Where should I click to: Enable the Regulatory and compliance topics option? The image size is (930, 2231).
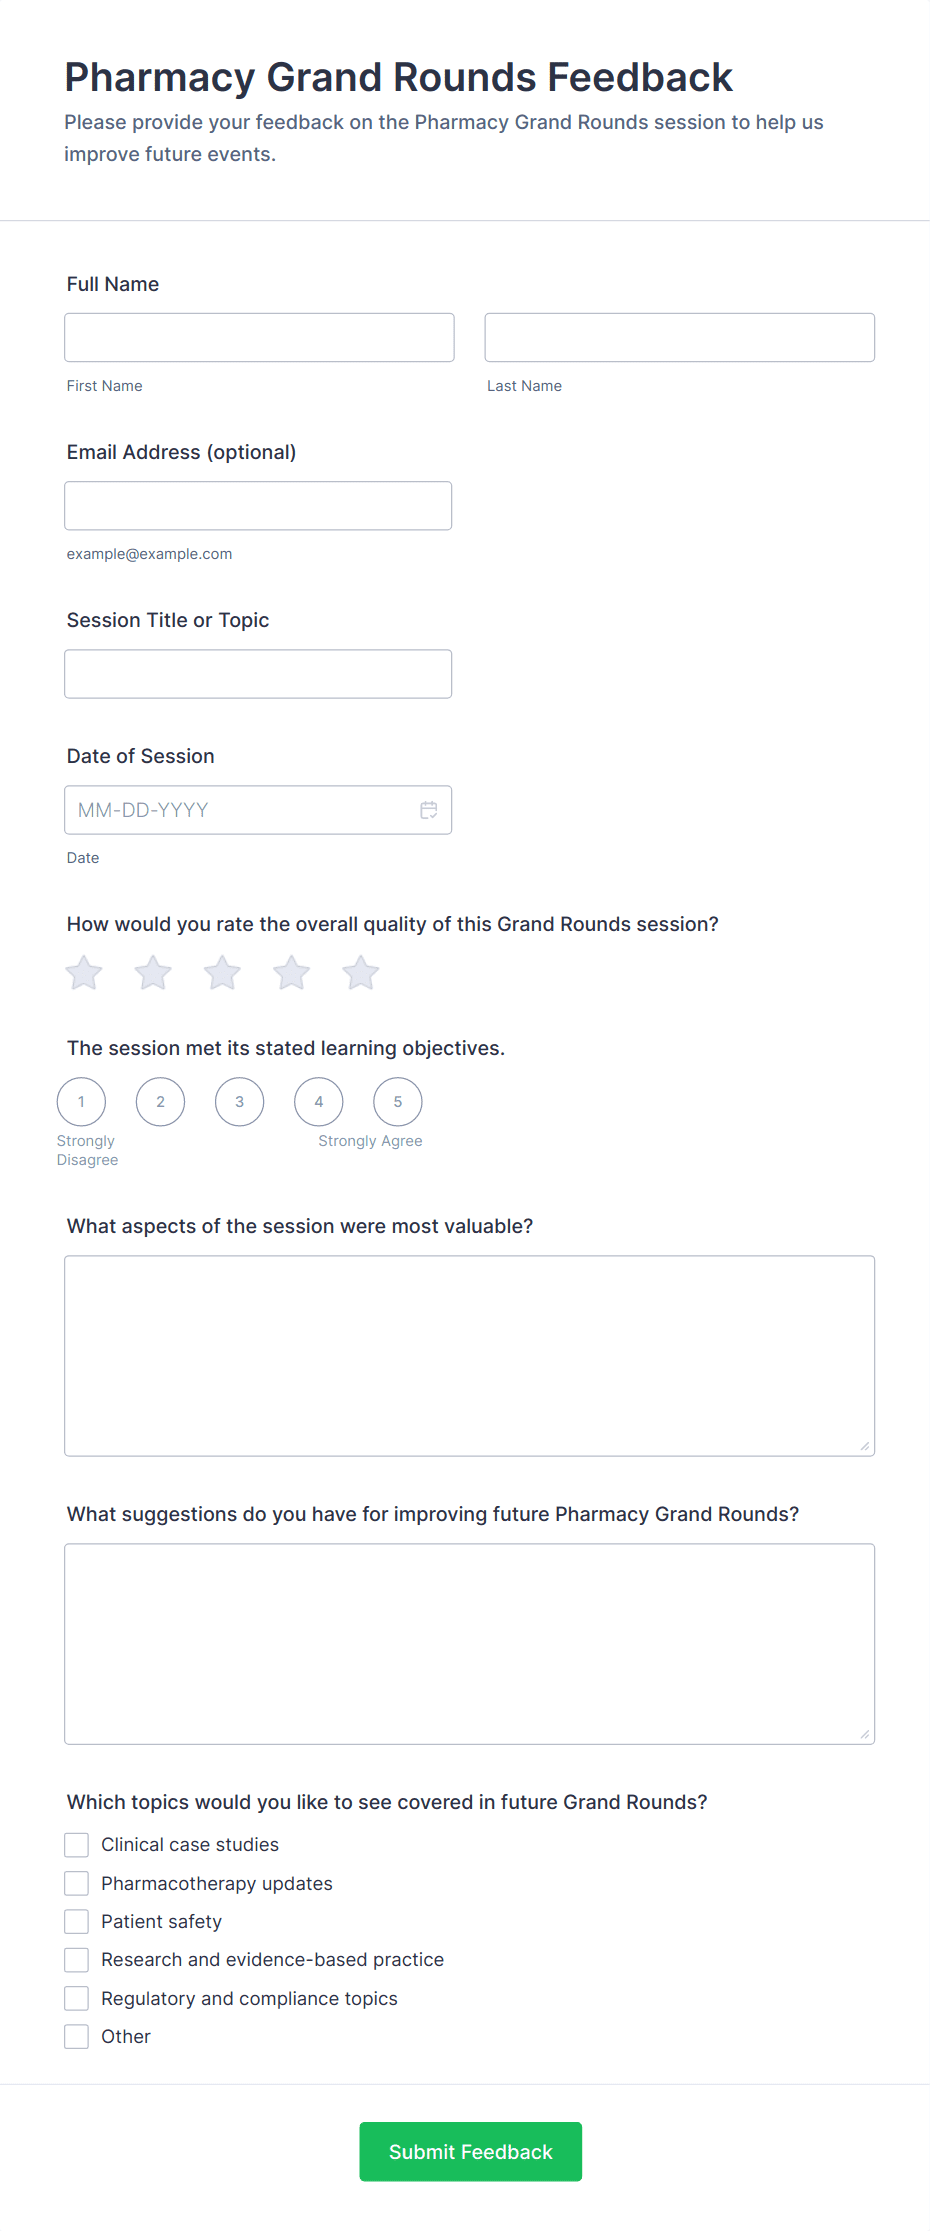coord(76,1998)
